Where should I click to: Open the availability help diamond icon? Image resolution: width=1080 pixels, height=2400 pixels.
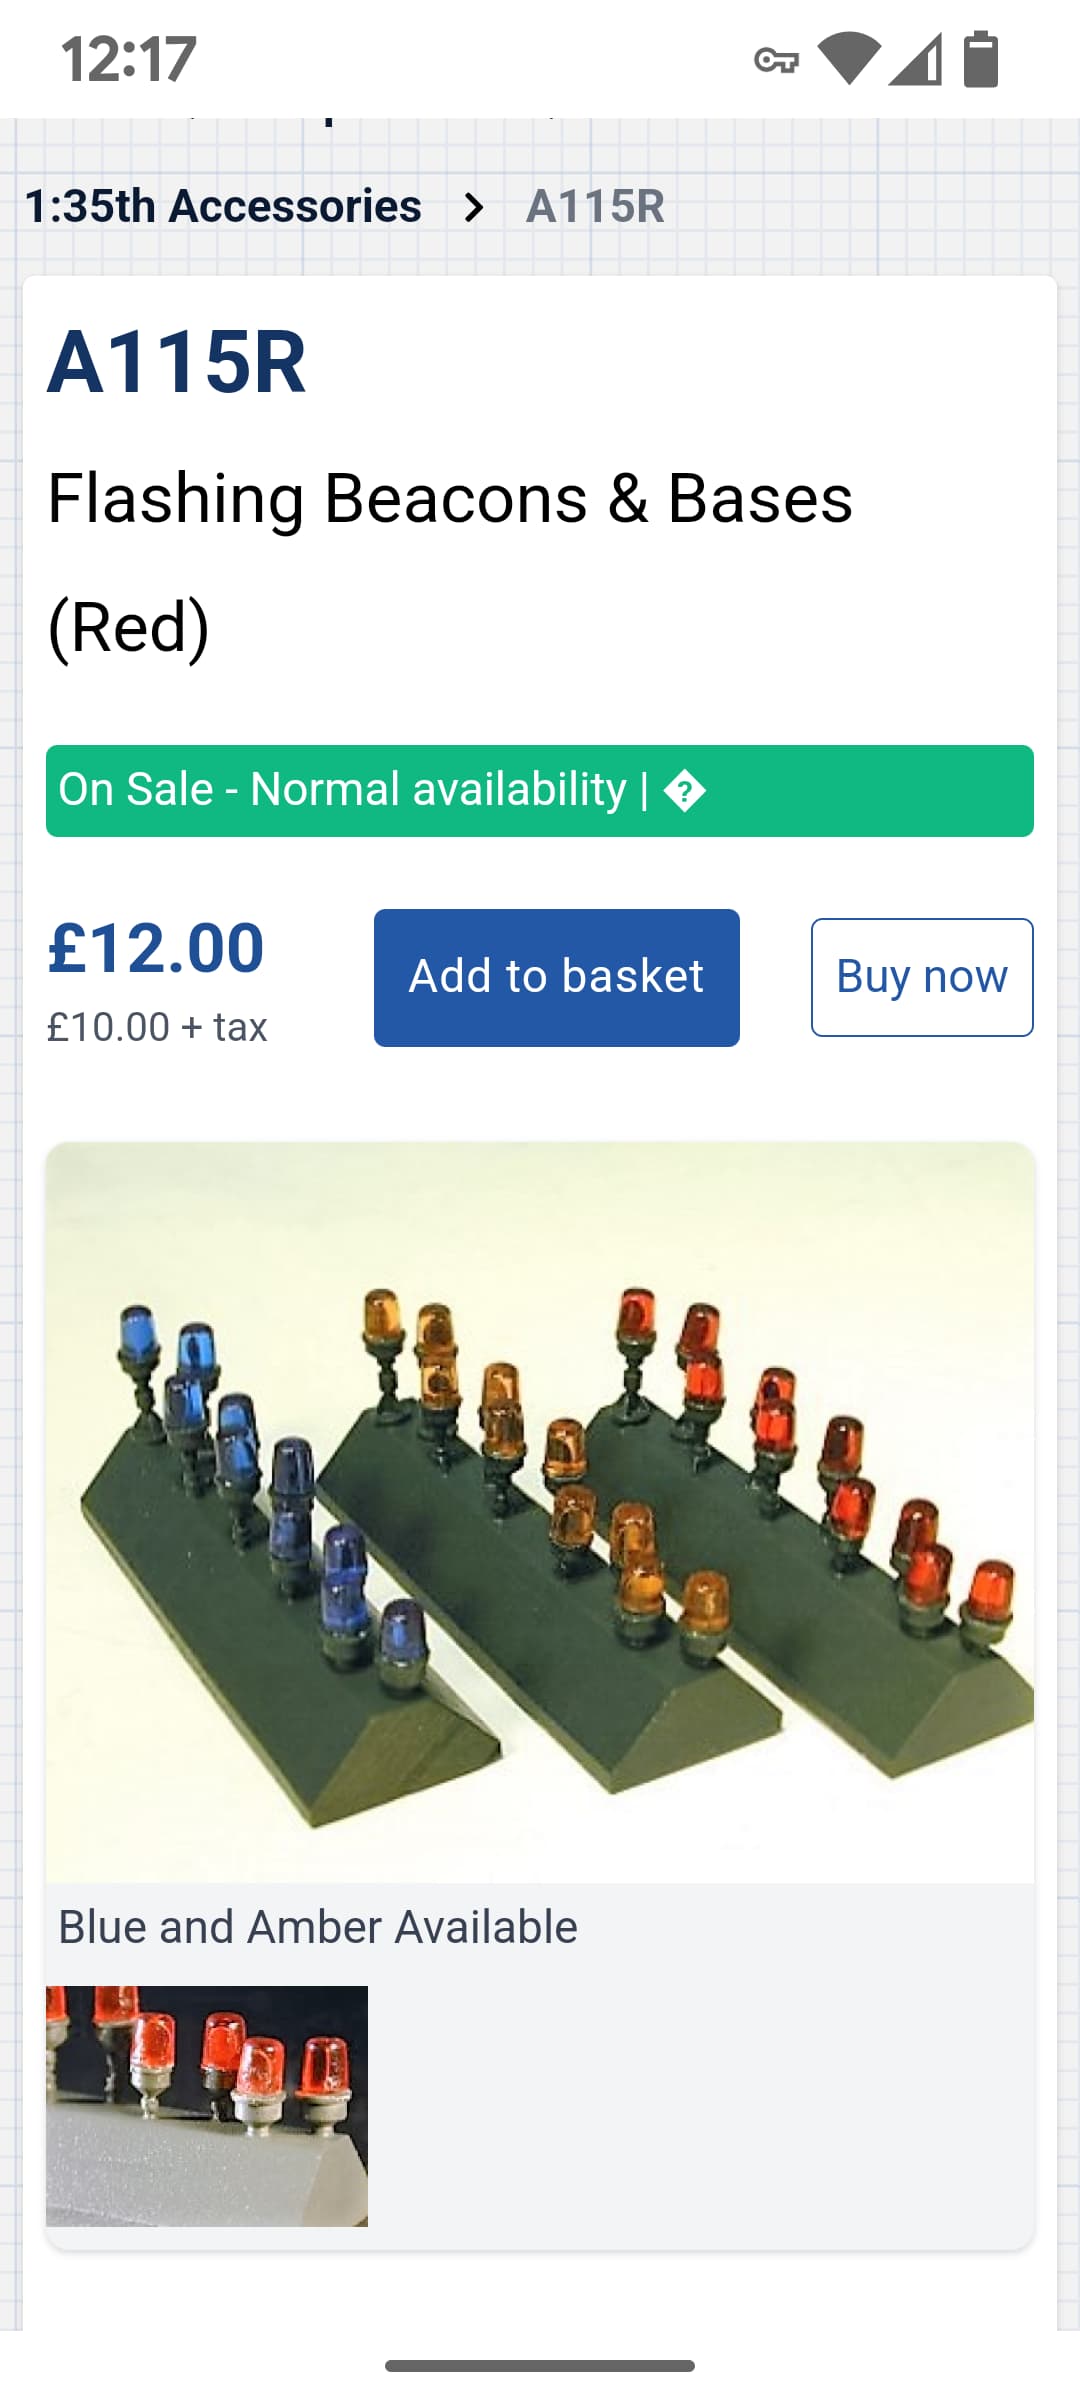click(685, 791)
